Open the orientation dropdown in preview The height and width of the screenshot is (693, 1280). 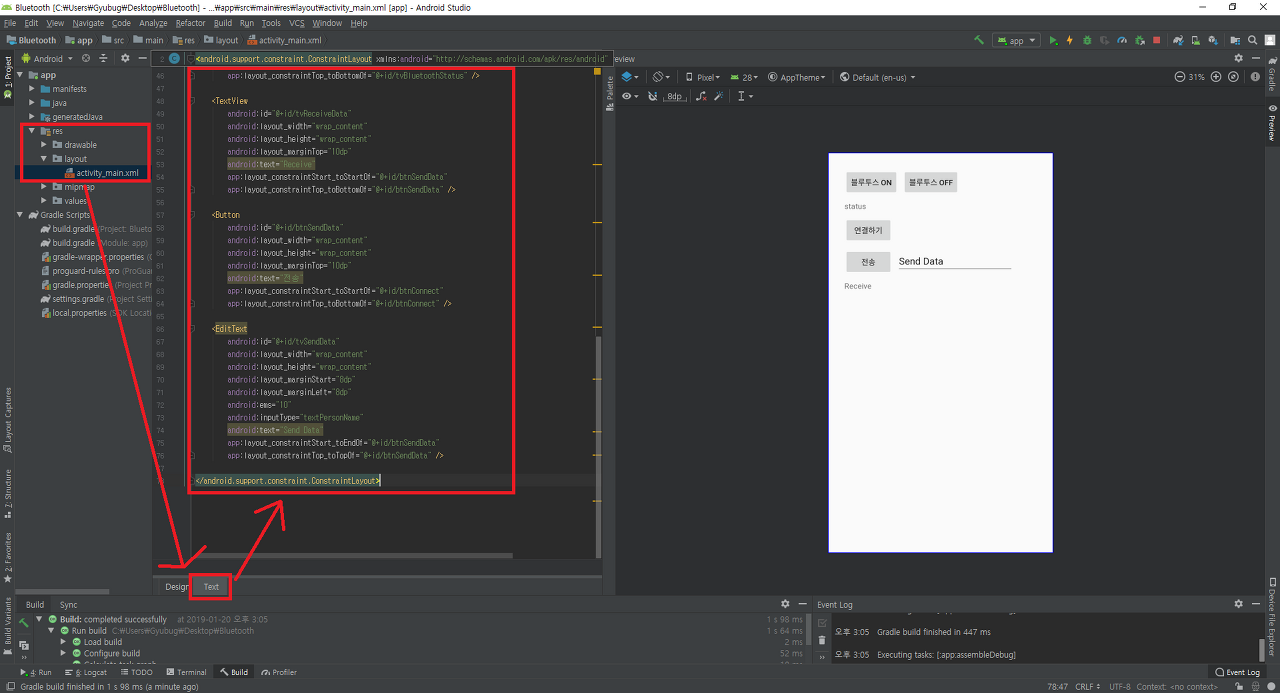click(x=661, y=77)
